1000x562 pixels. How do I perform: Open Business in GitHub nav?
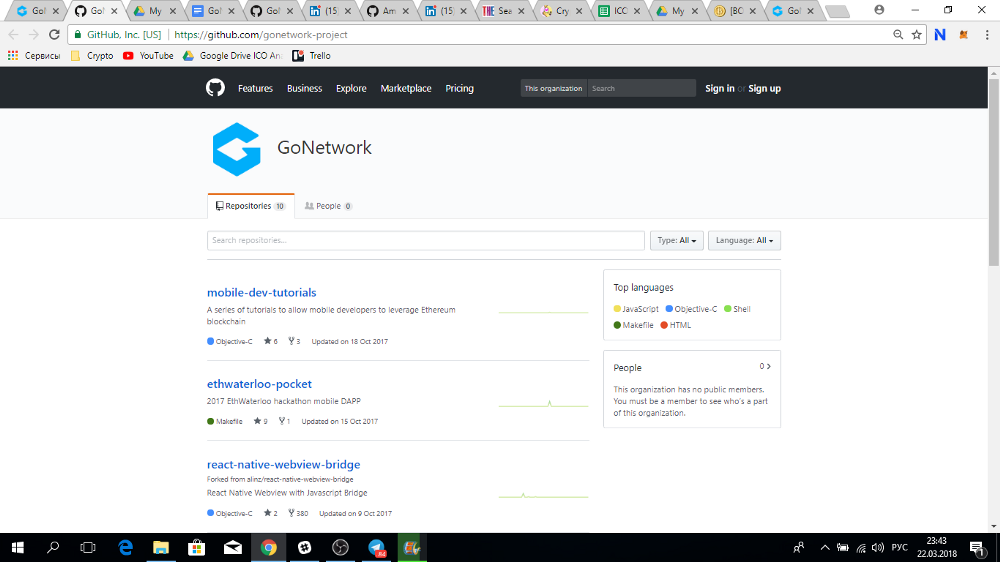[x=304, y=88]
